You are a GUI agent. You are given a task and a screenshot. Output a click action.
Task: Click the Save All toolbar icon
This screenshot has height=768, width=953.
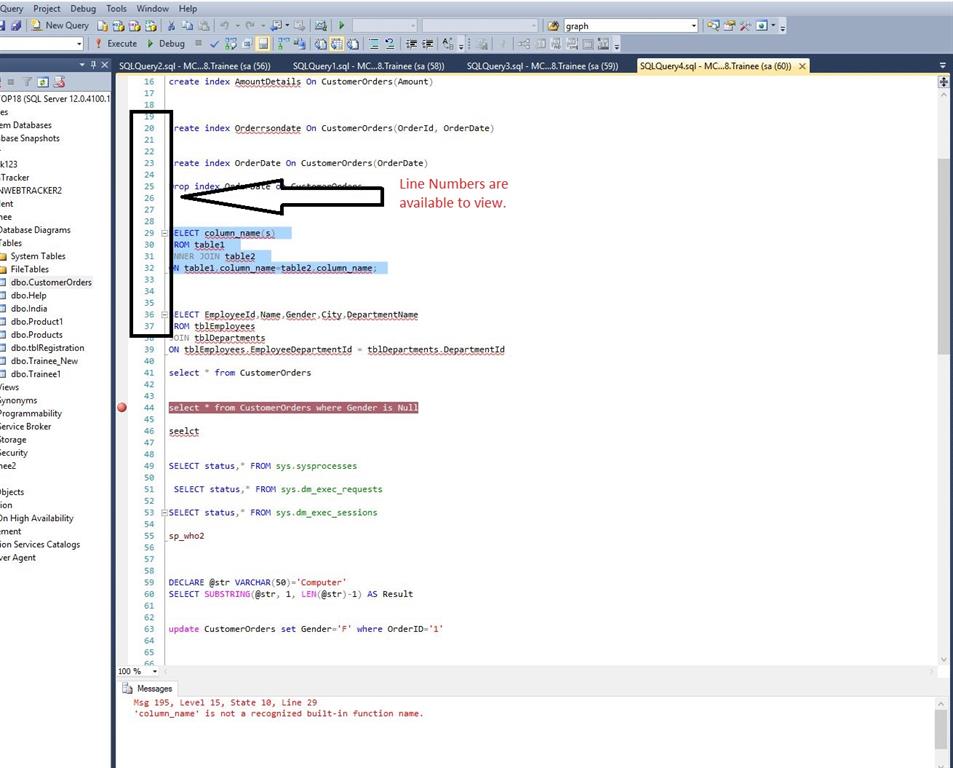[16, 26]
